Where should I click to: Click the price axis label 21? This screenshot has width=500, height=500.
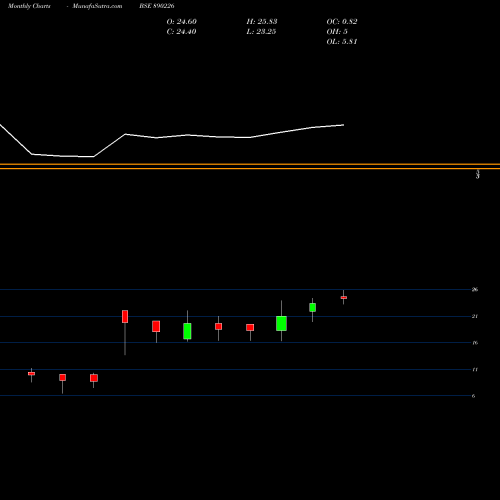tap(475, 316)
